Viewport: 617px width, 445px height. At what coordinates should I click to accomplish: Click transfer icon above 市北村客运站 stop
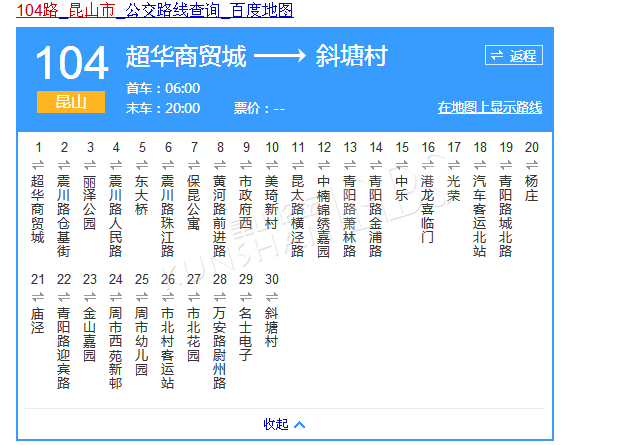tap(168, 297)
